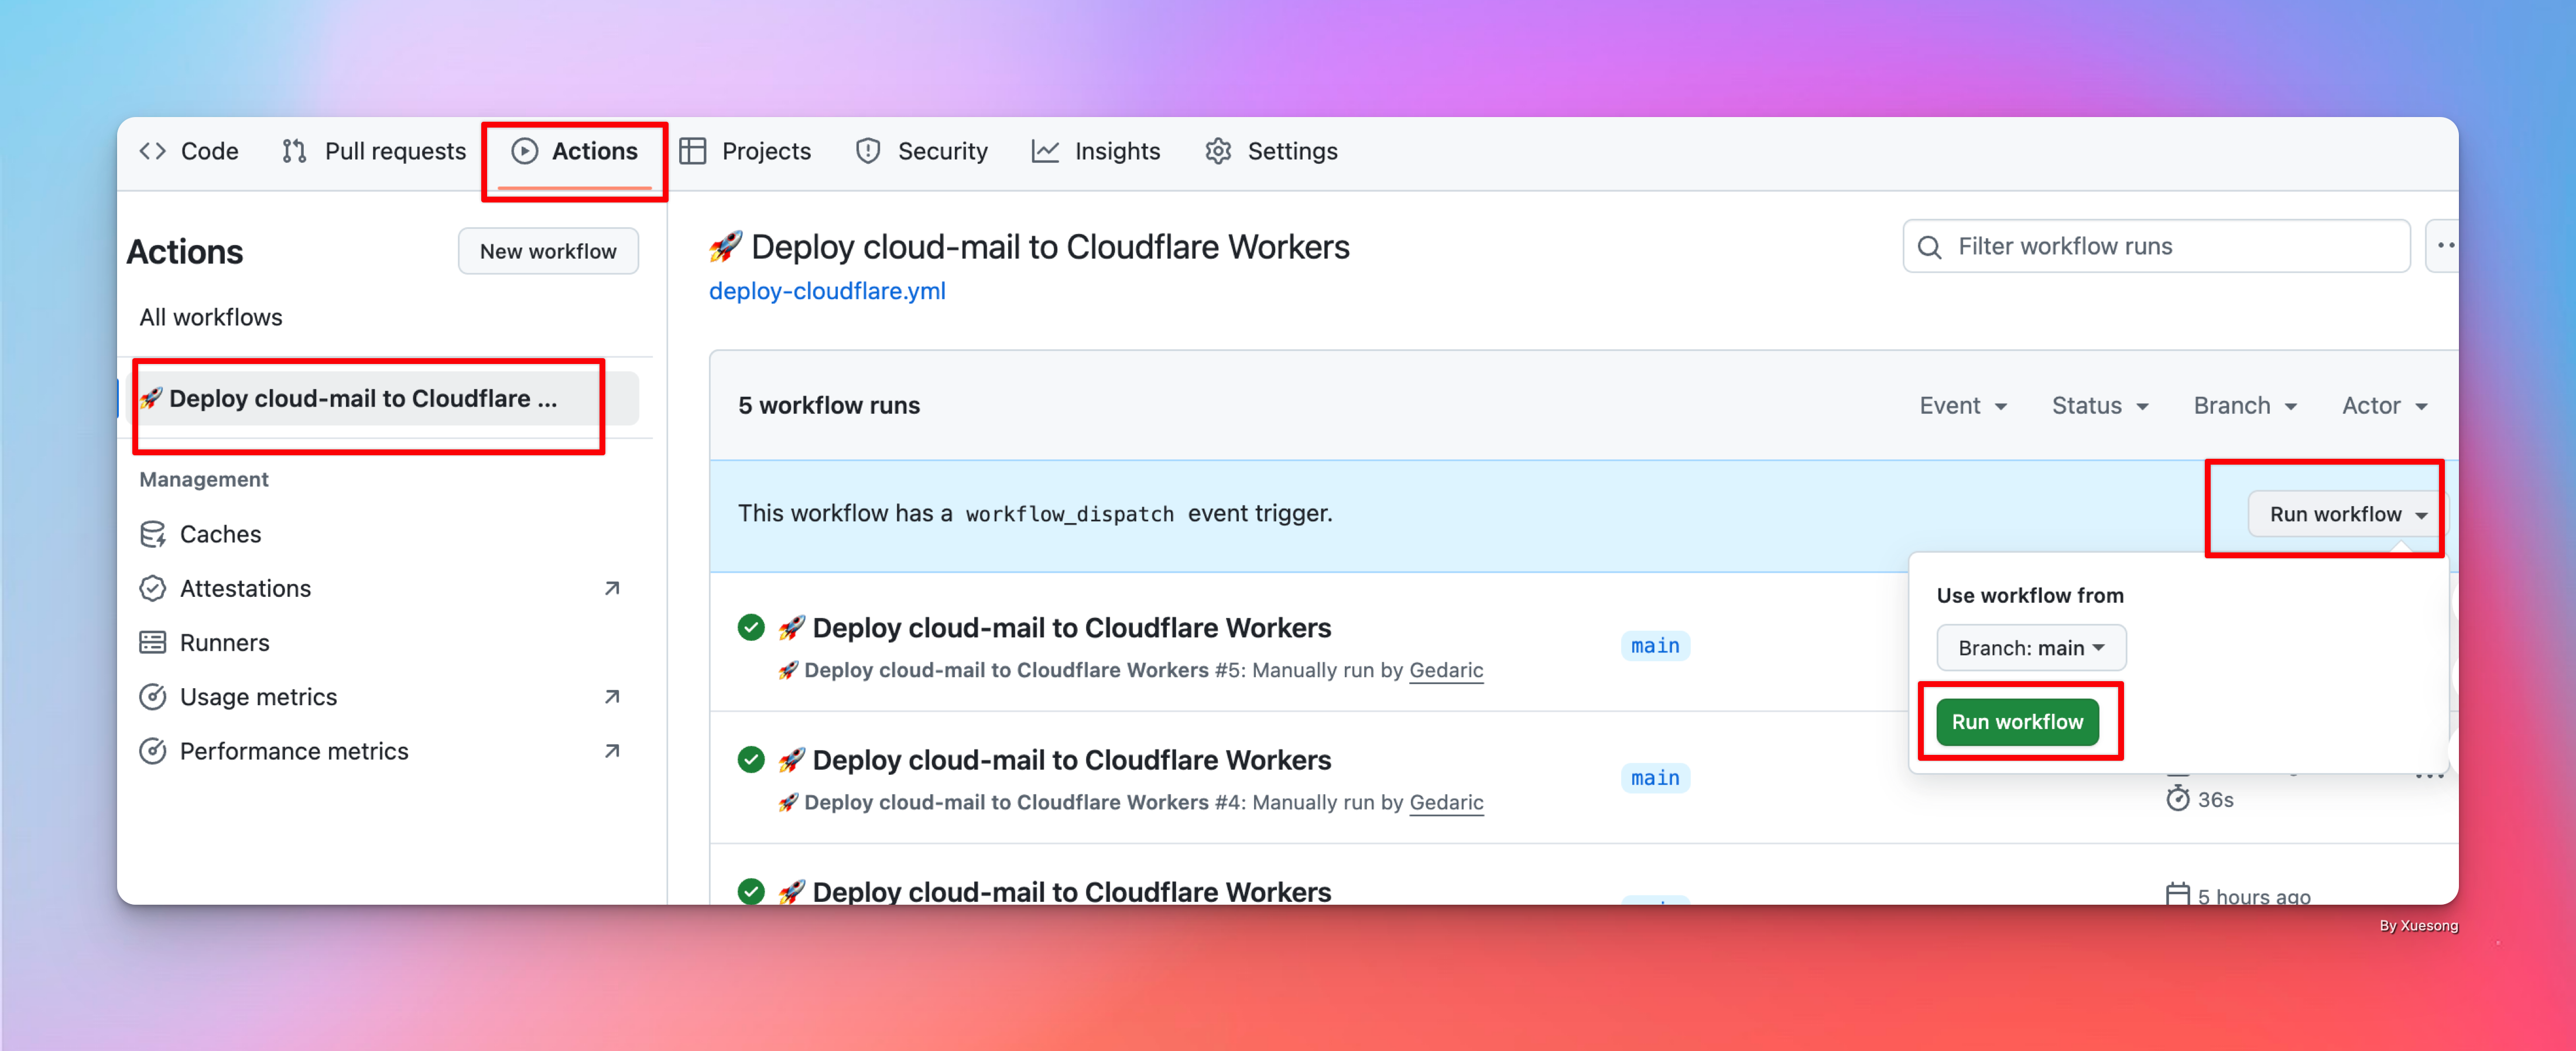The width and height of the screenshot is (2576, 1051).
Task: Open the Branch: main selector
Action: [2031, 648]
